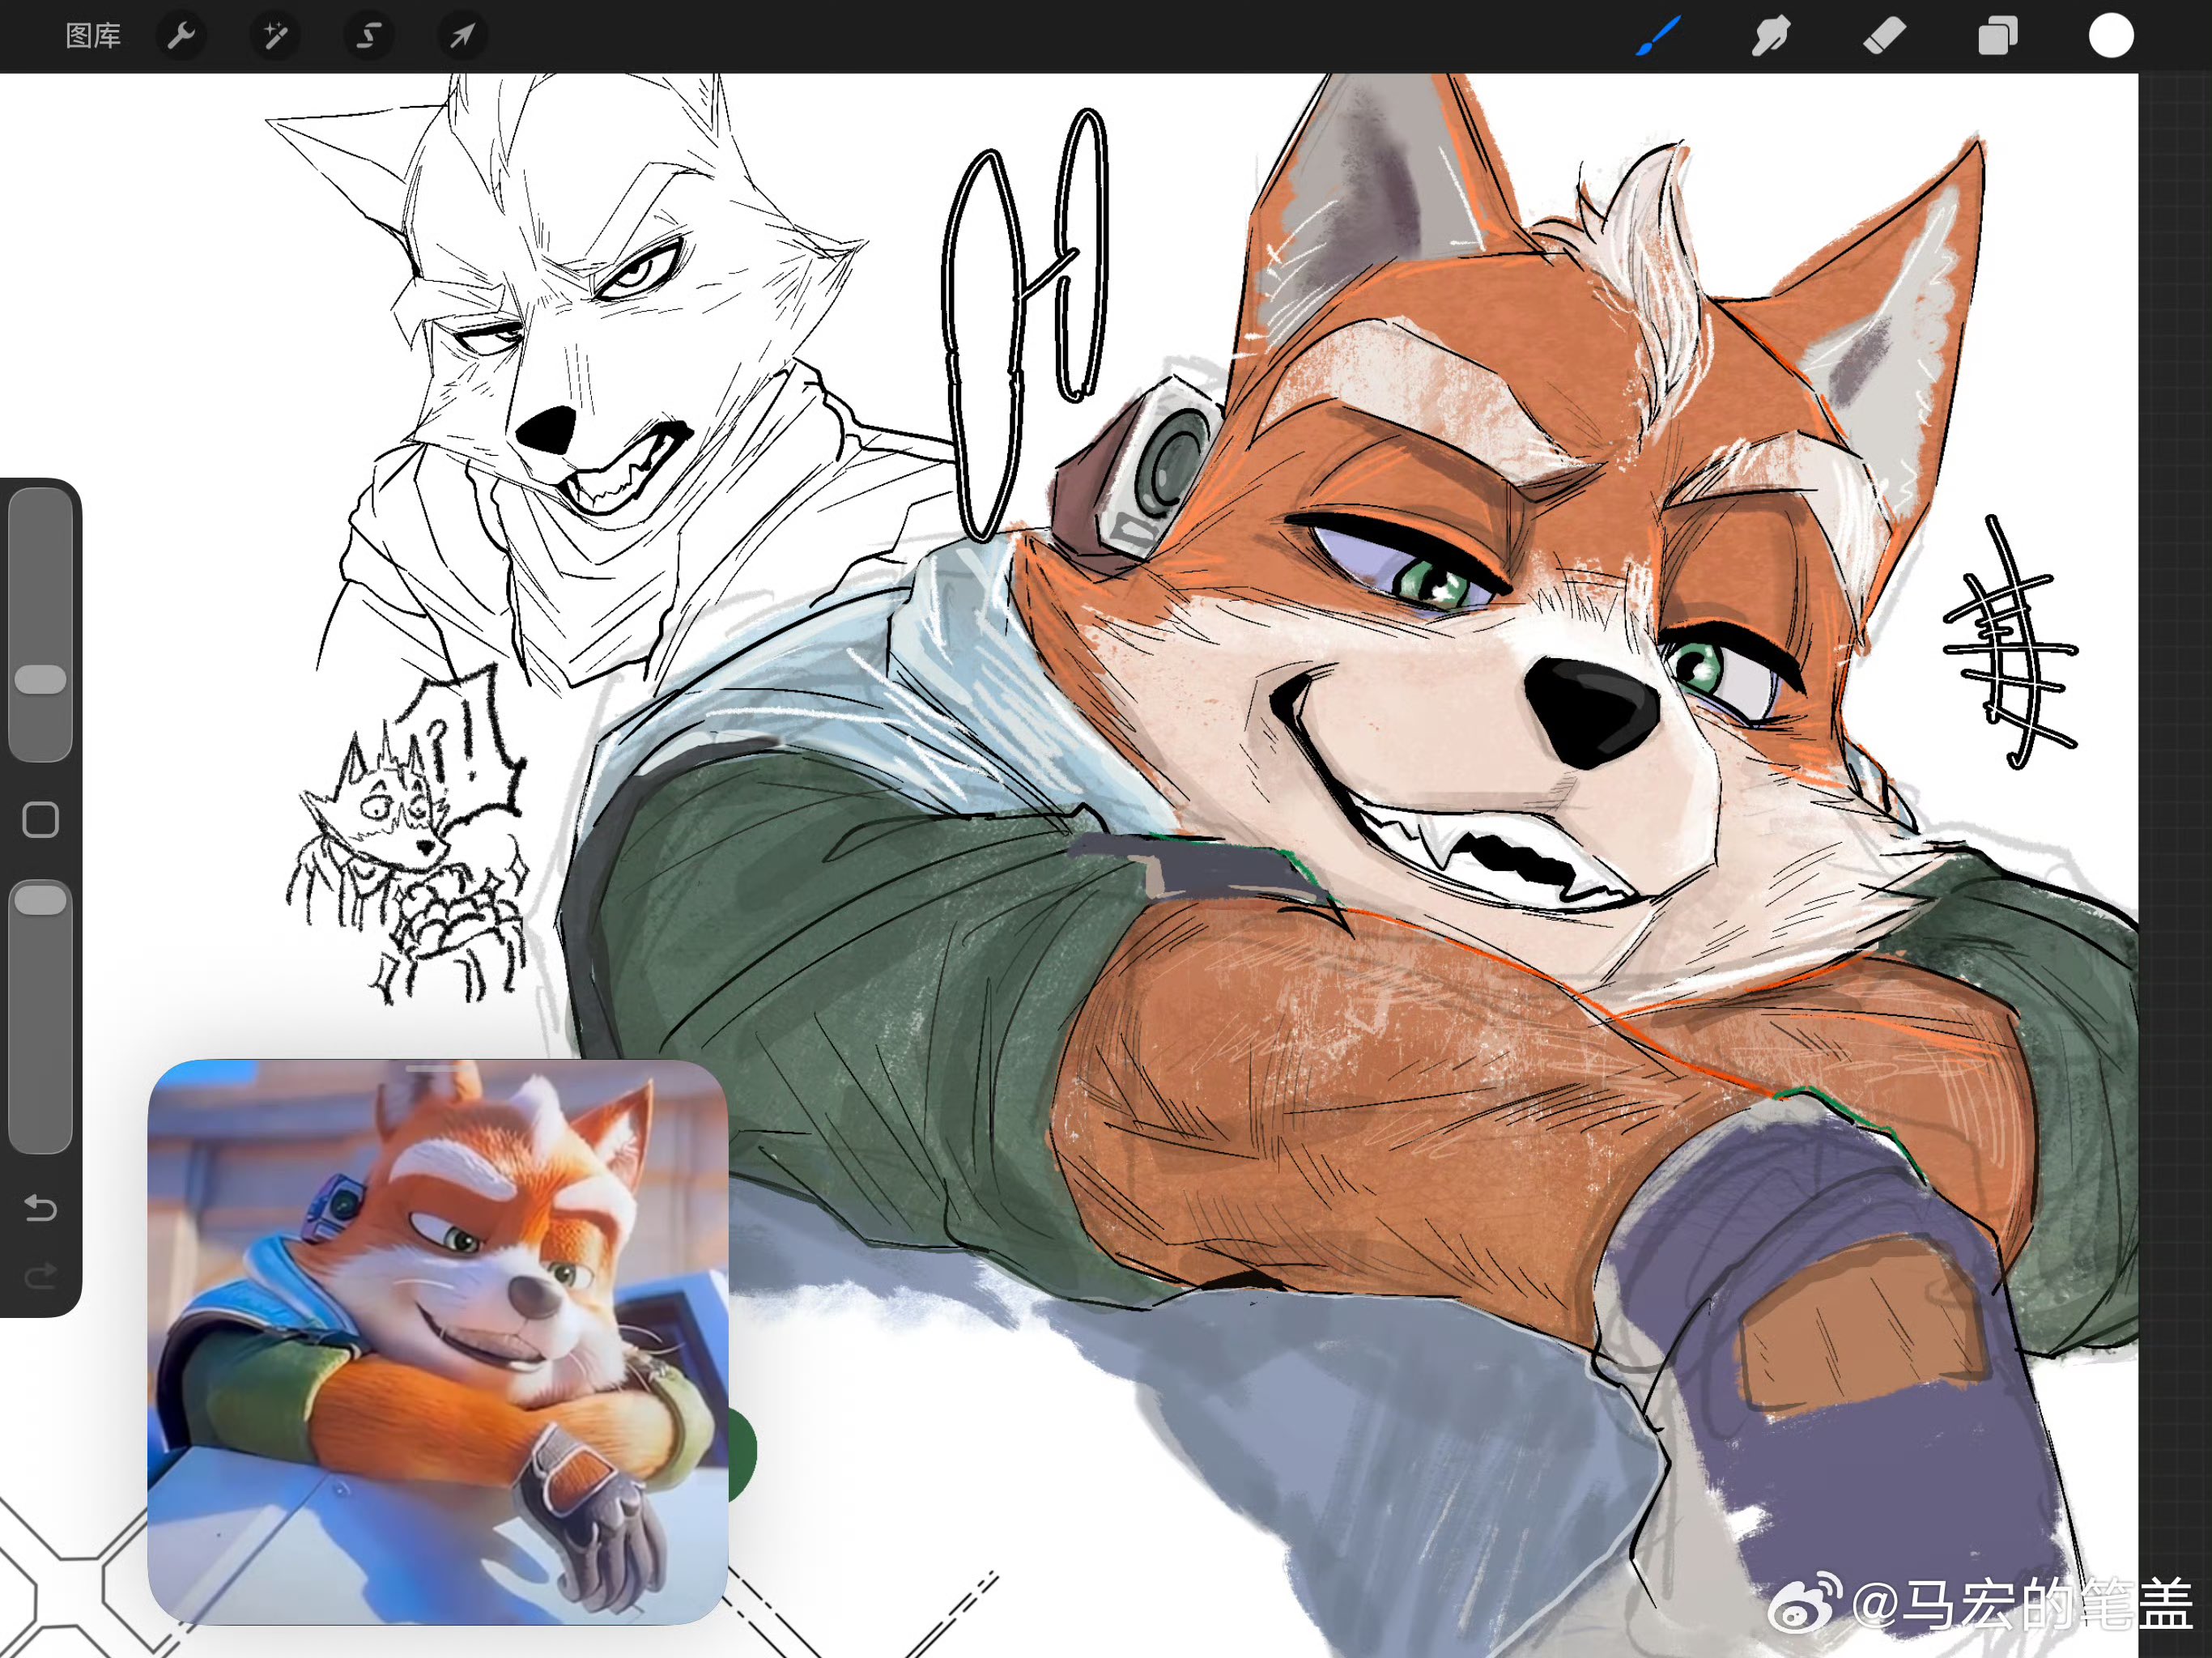Click the top handle bar of reference window
Viewport: 2212px width, 1658px height.
(437, 1068)
